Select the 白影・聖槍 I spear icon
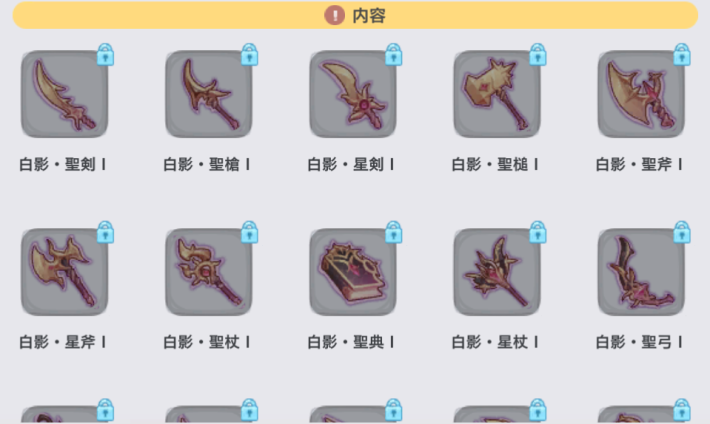Viewport: 710px width, 424px height. pyautogui.click(x=208, y=94)
